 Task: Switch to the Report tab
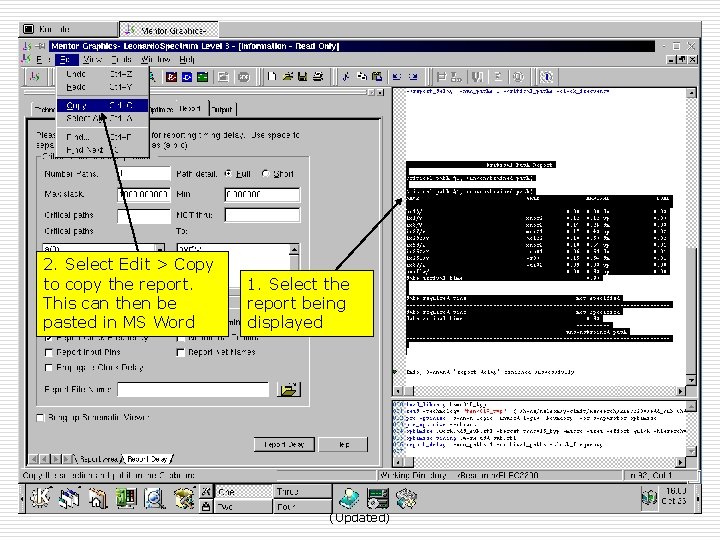pos(190,109)
